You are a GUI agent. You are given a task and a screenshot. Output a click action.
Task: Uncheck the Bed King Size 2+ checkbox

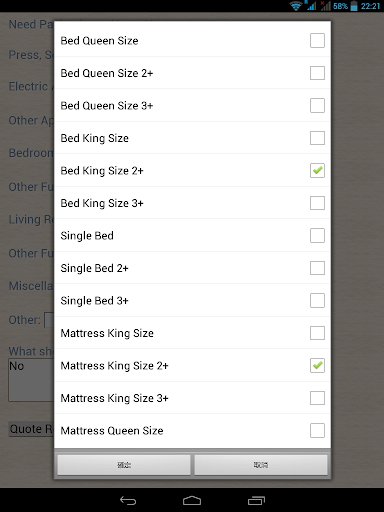317,171
